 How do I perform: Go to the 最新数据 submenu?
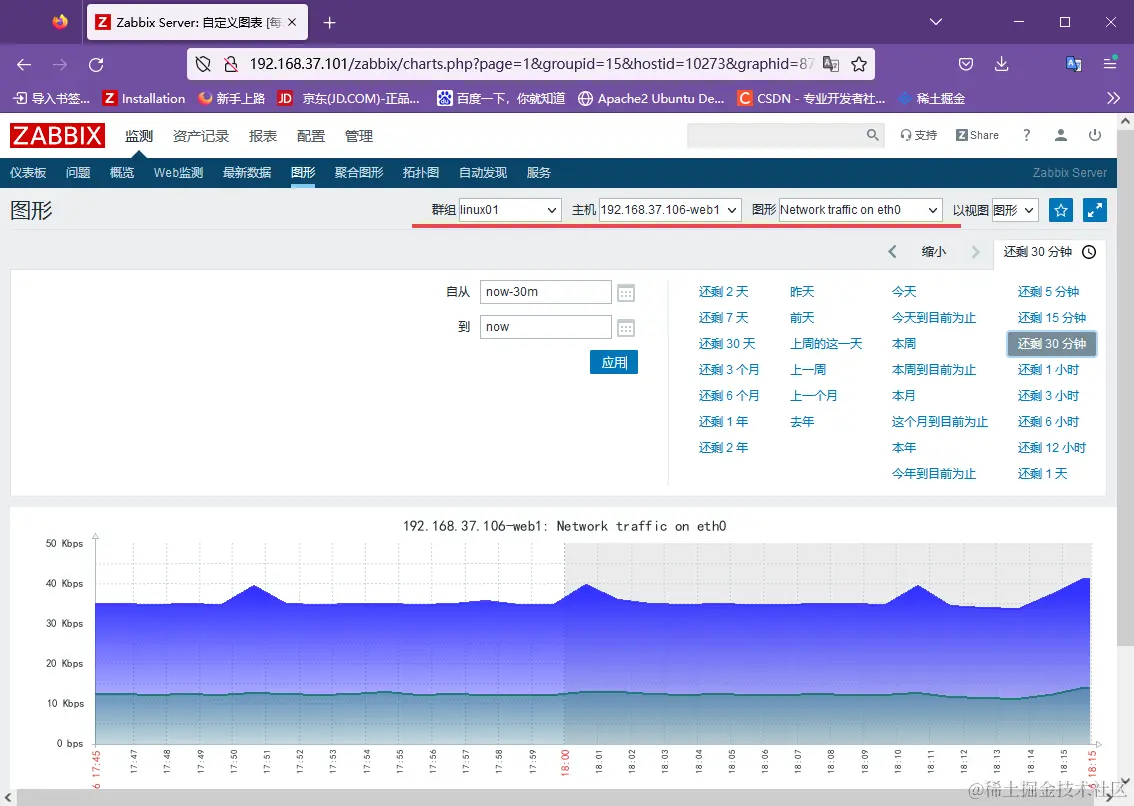point(247,173)
